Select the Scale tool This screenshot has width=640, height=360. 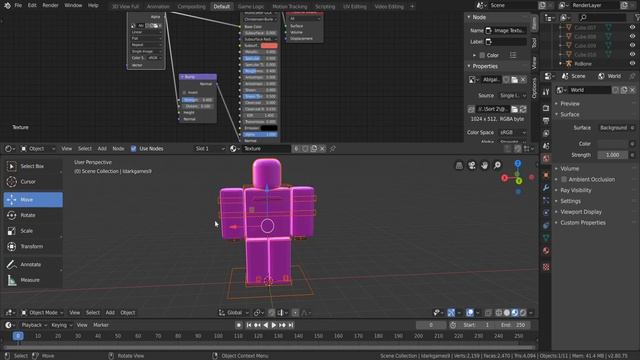click(x=33, y=231)
